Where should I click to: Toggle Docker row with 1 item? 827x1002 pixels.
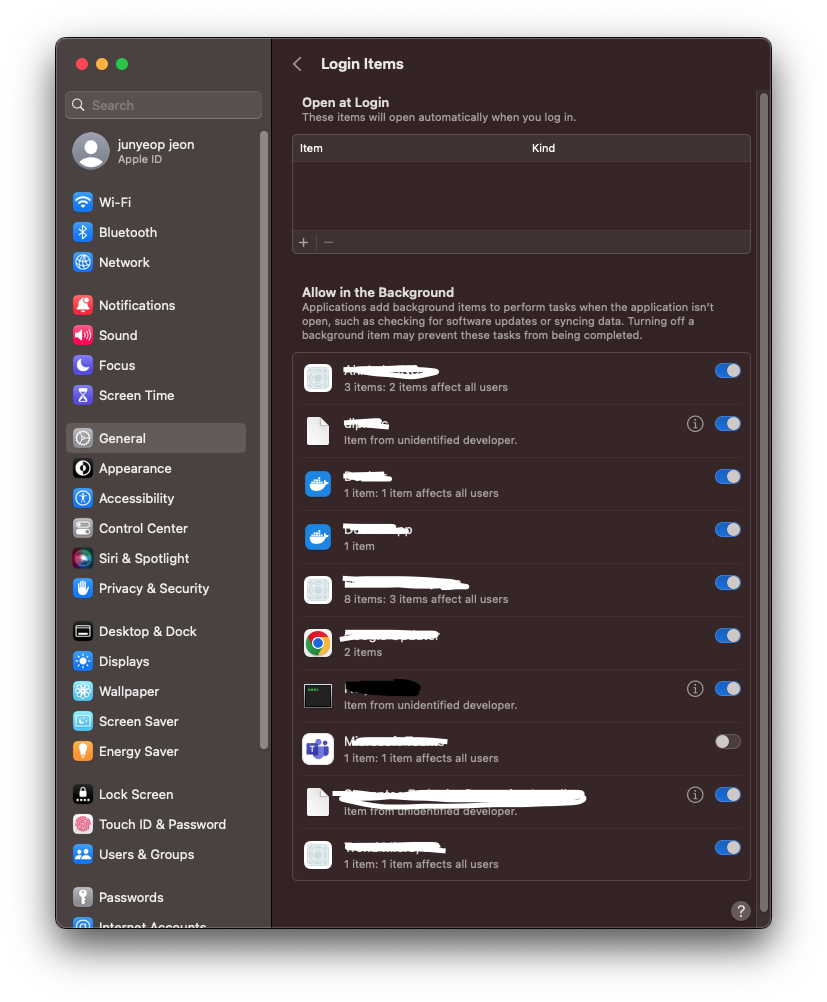coord(728,530)
